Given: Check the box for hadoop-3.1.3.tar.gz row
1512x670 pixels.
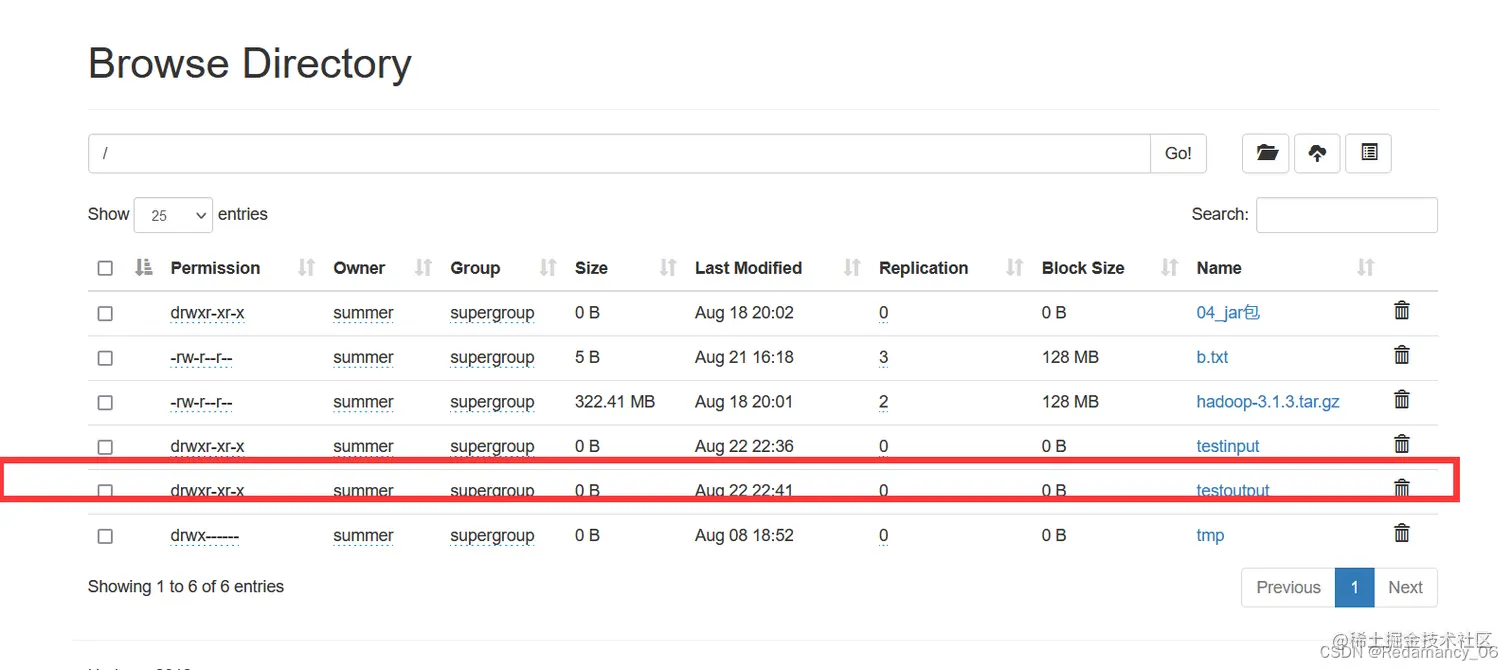Looking at the screenshot, I should [105, 403].
